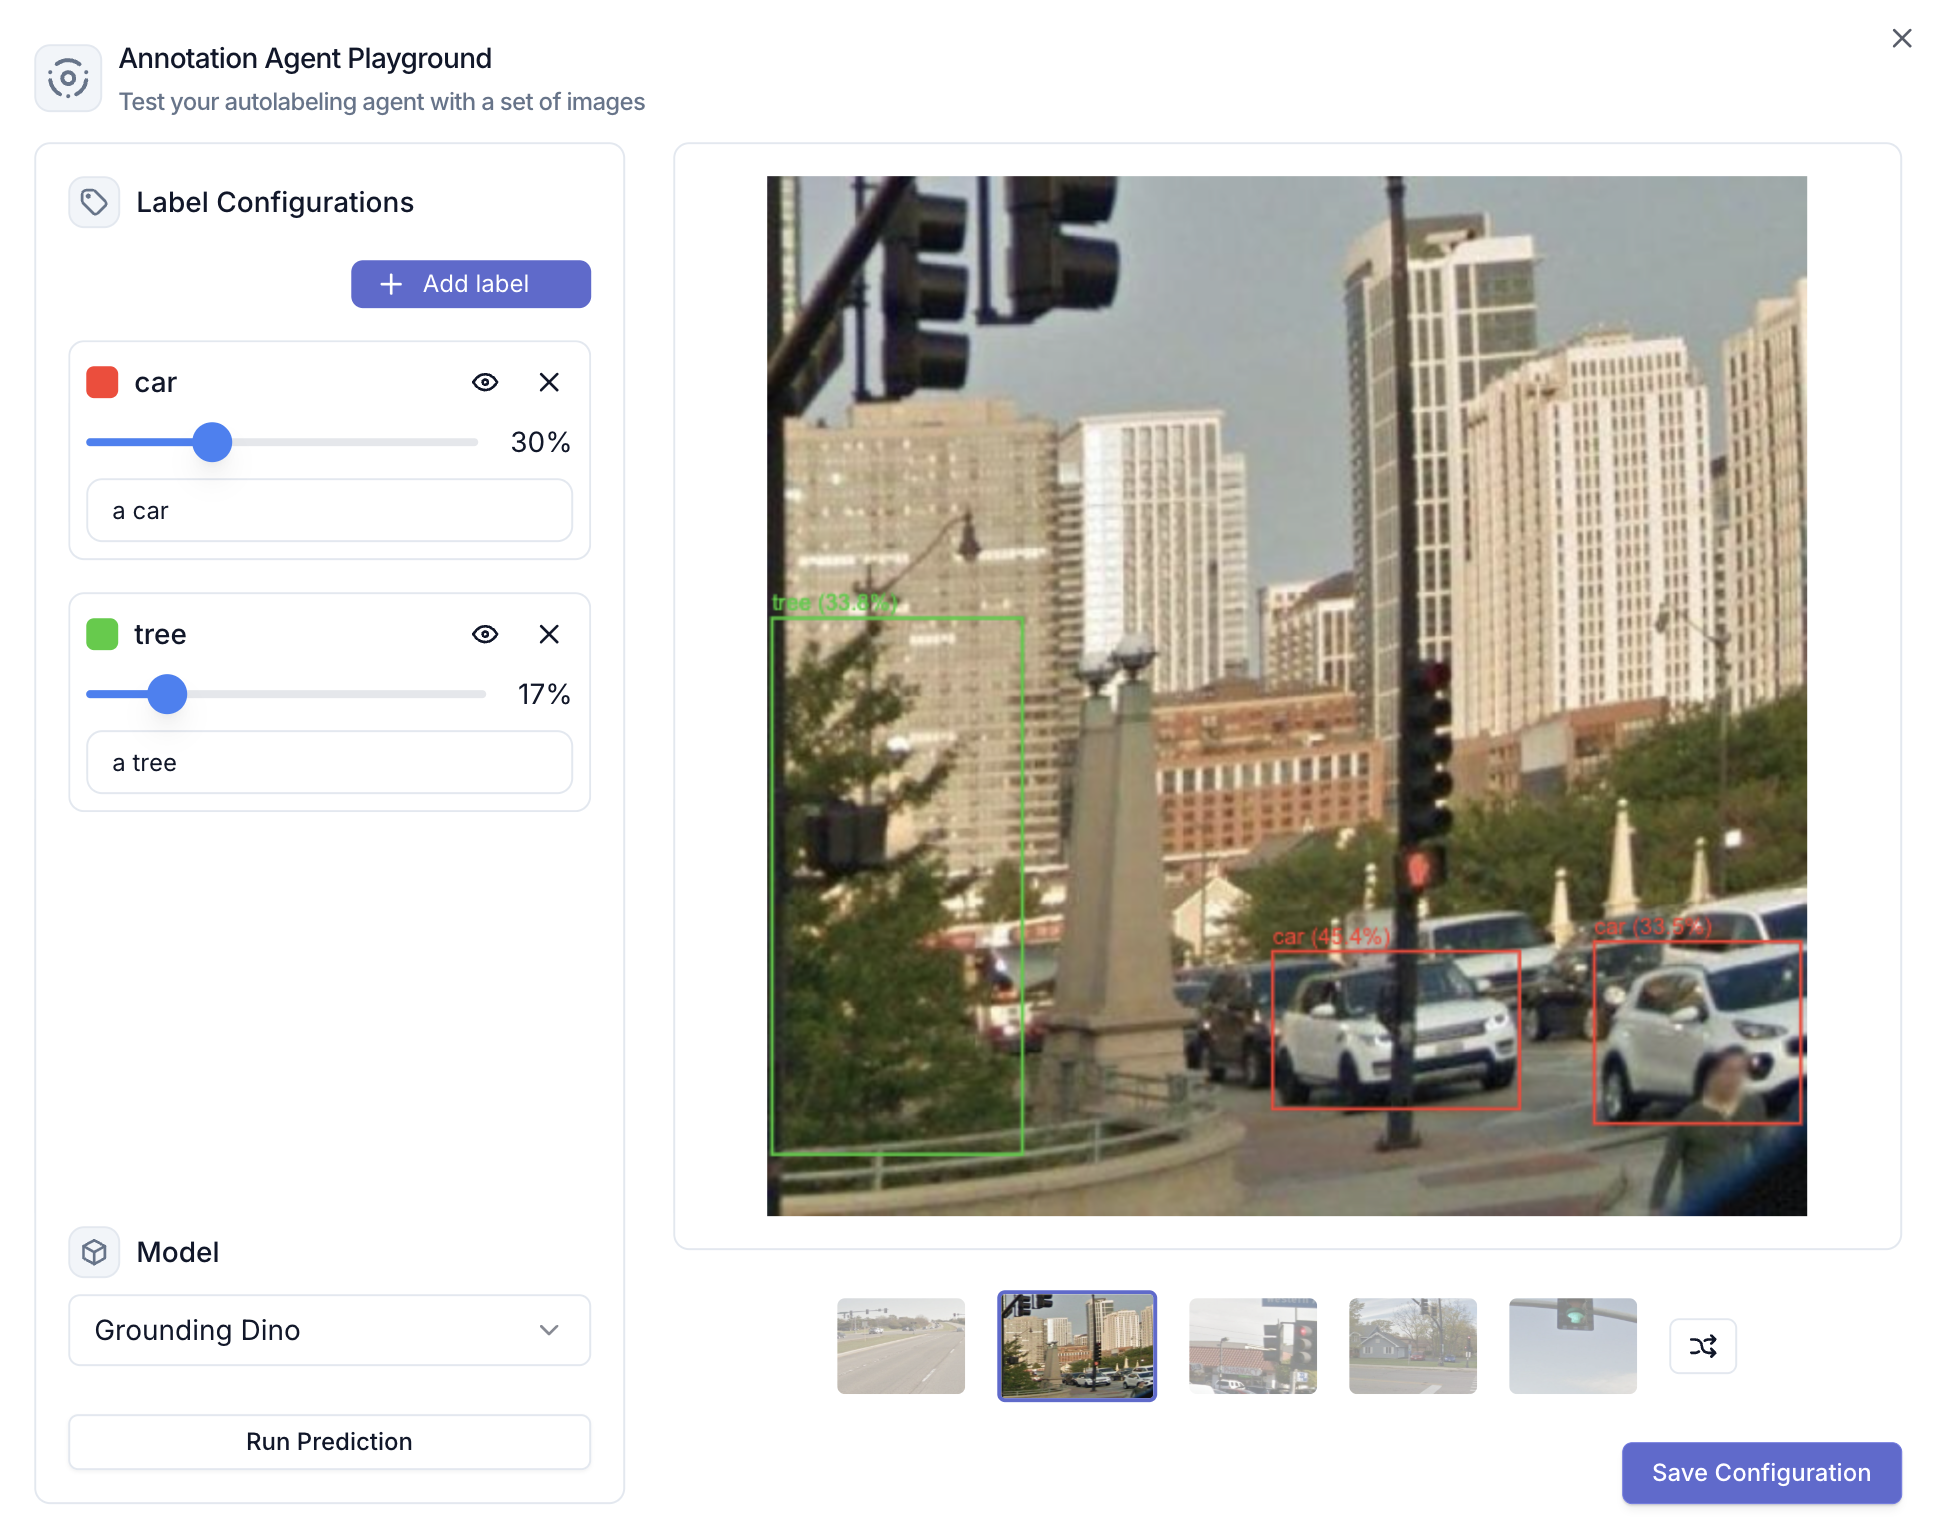Click the Model cube icon

click(94, 1252)
